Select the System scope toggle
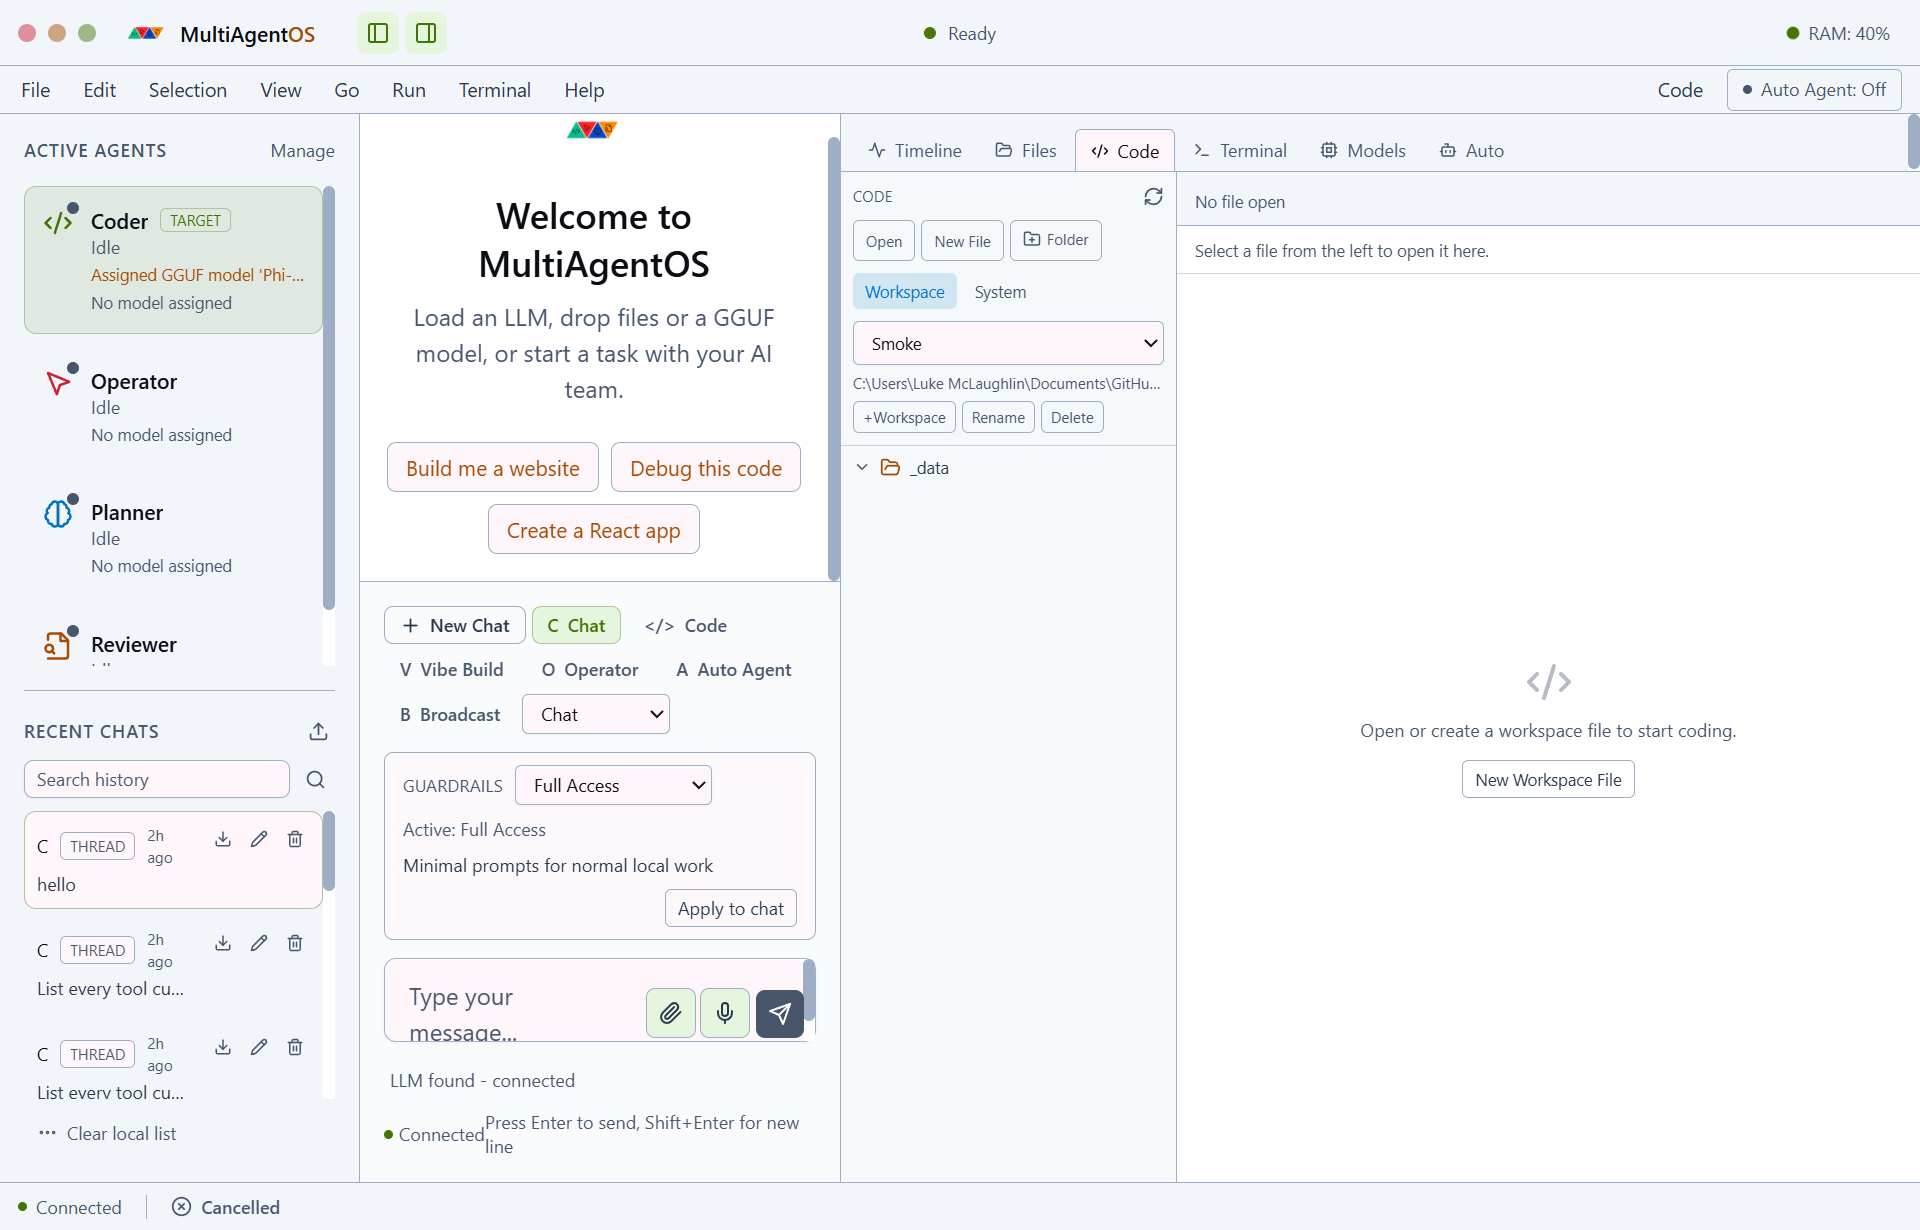 [1000, 292]
